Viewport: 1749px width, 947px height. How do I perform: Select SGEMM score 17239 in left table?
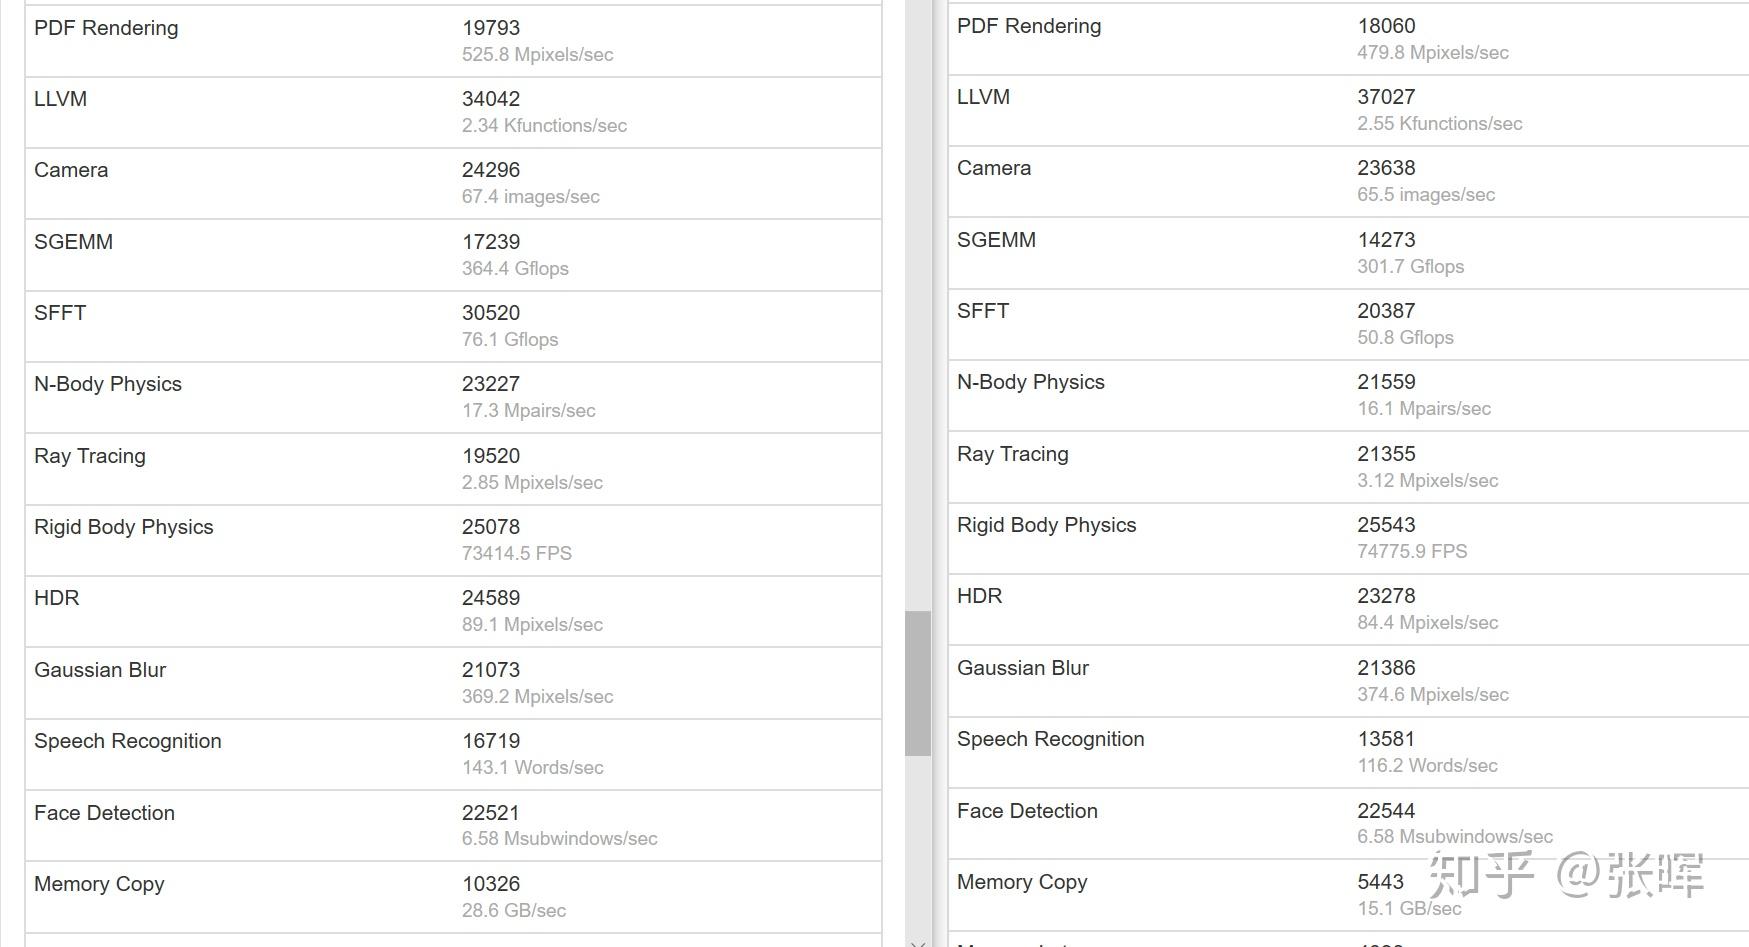(x=491, y=242)
